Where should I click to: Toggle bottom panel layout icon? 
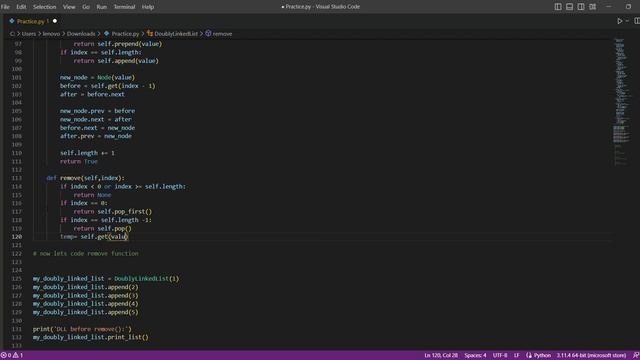(569, 7)
